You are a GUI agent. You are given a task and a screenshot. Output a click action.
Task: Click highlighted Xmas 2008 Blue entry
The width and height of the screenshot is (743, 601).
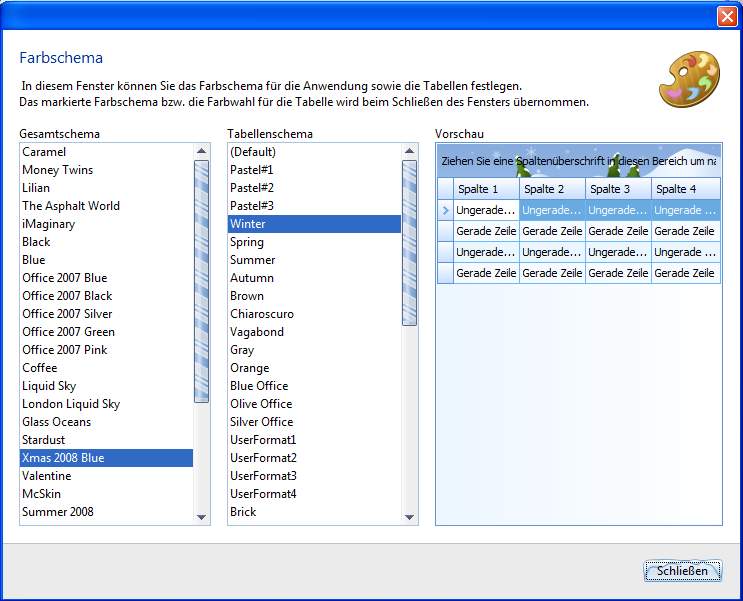click(107, 458)
